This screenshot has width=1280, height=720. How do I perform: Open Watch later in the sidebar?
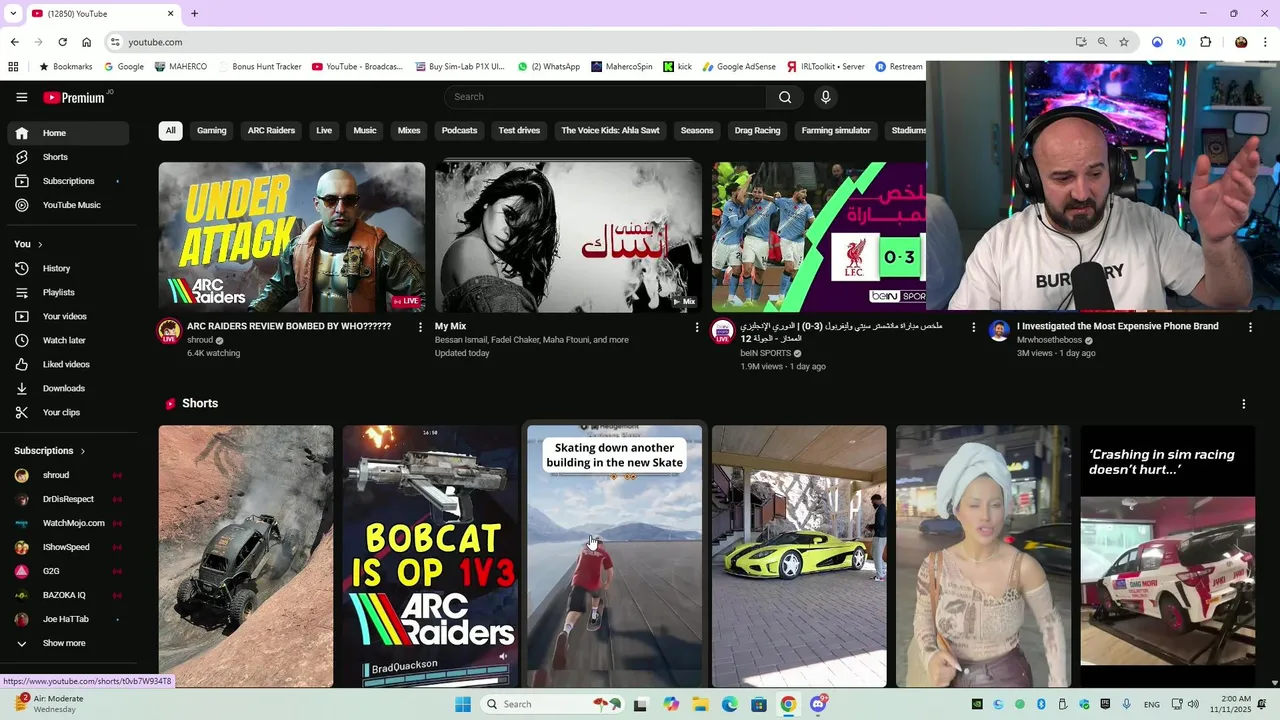click(x=68, y=340)
